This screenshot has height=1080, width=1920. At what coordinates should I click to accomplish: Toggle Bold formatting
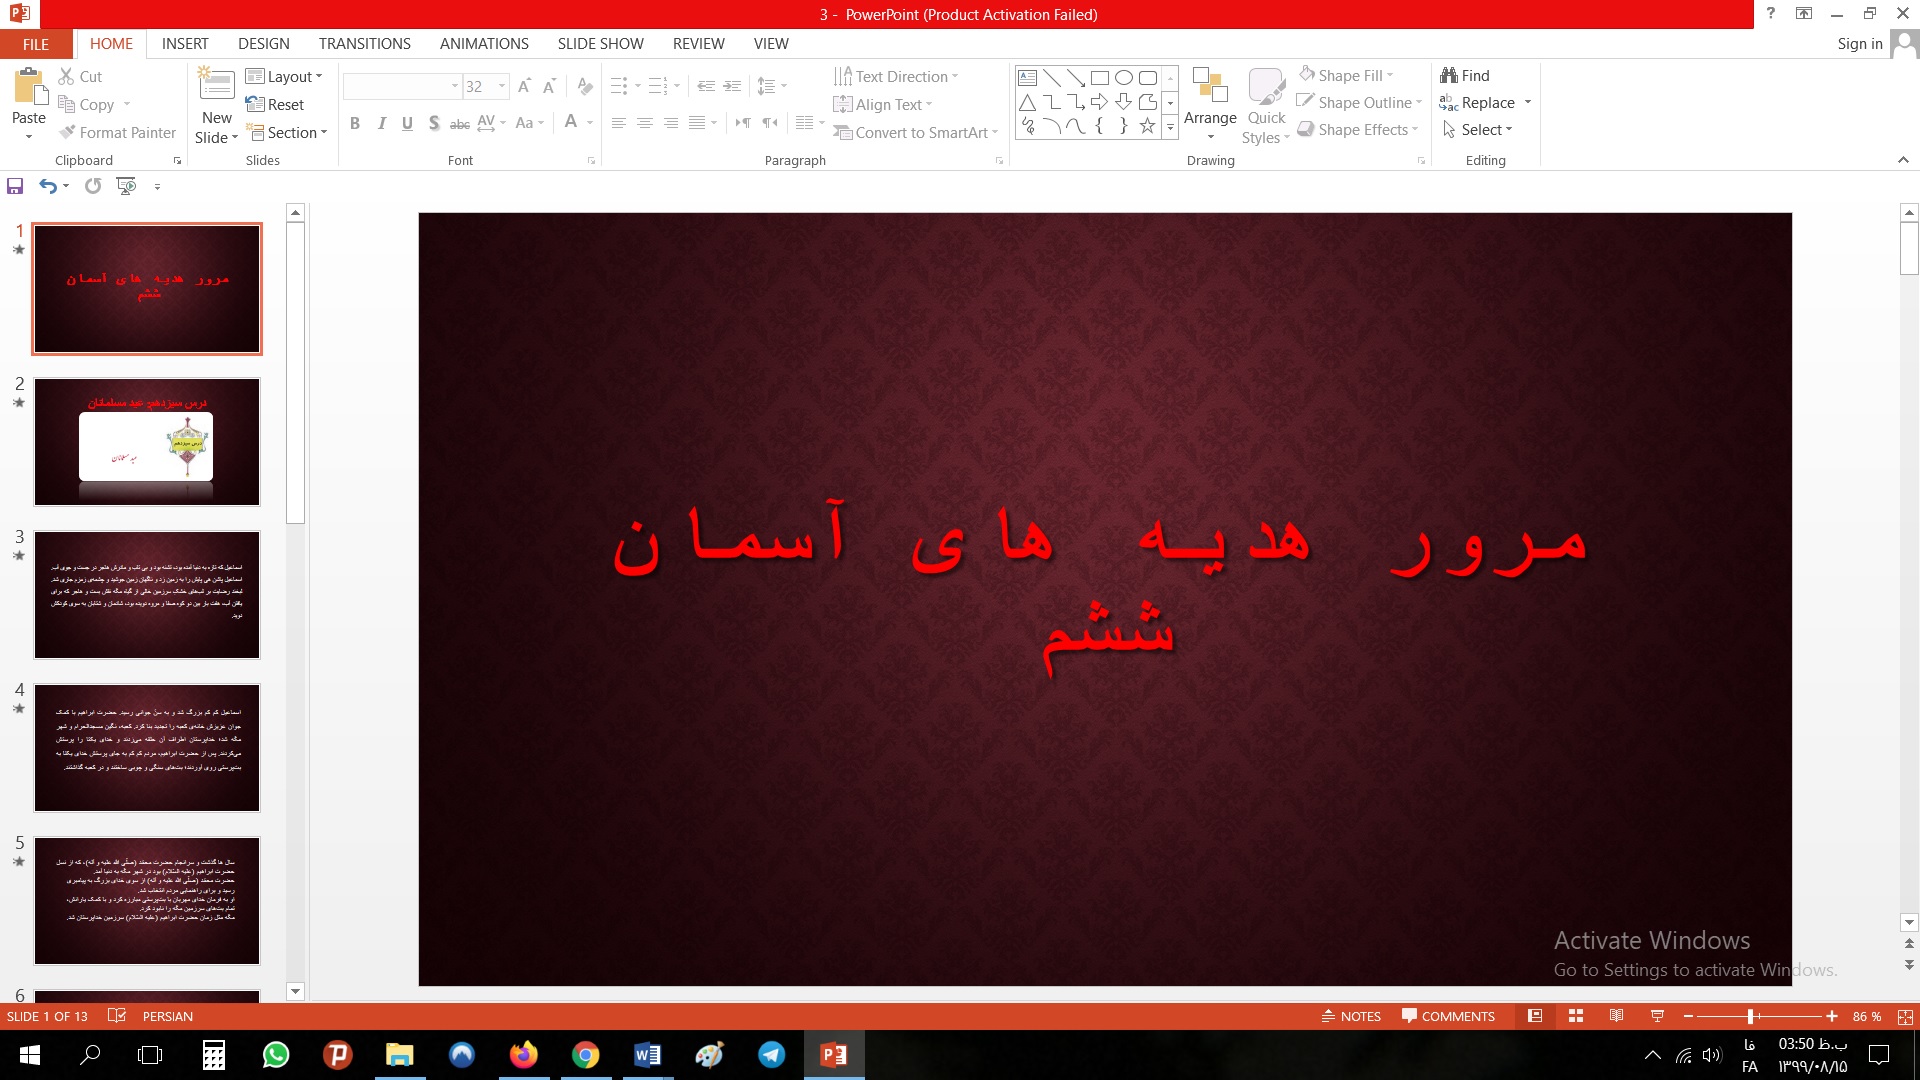pyautogui.click(x=355, y=123)
